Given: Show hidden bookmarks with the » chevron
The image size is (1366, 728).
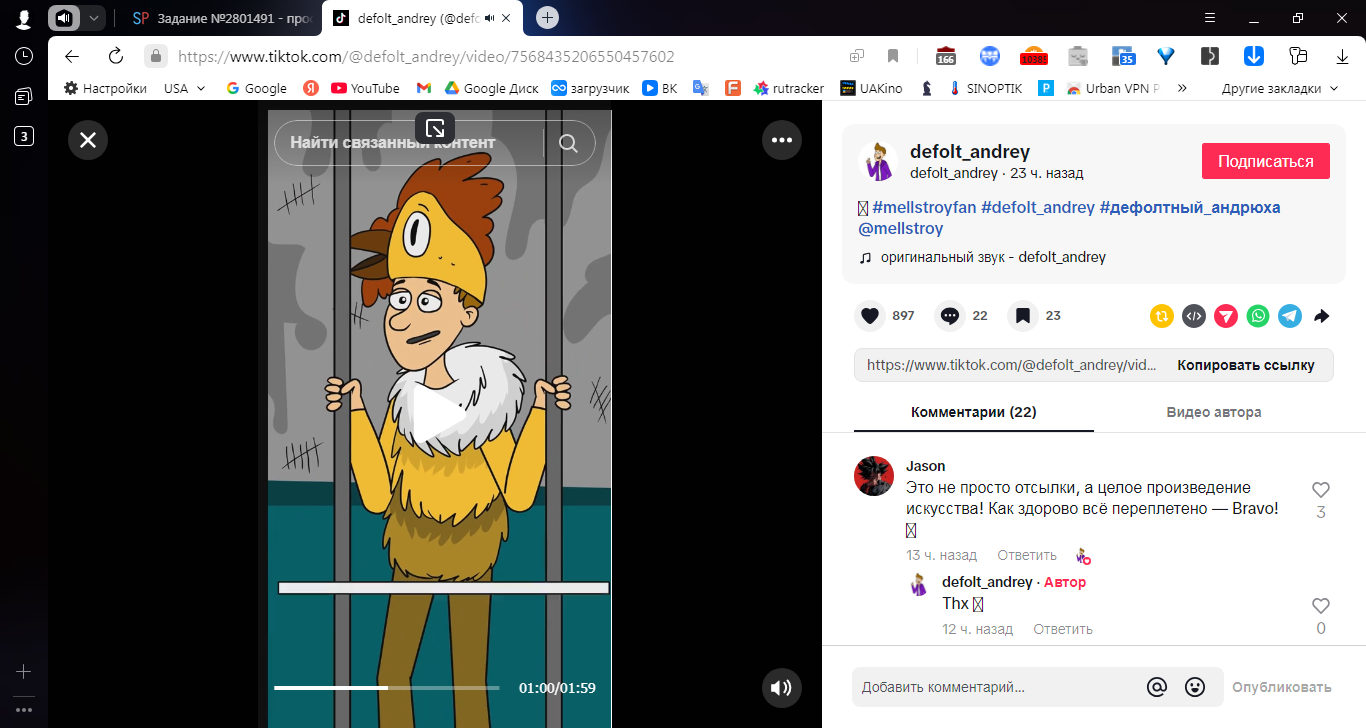Looking at the screenshot, I should [1182, 88].
